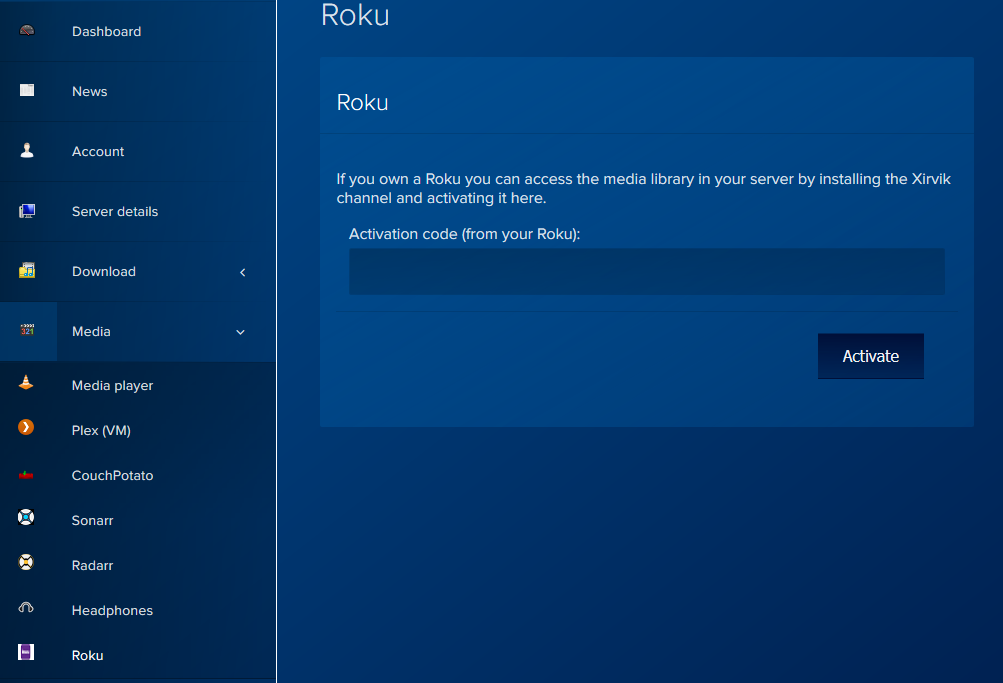Click the Download folder icon
The image size is (1003, 683).
(x=27, y=271)
